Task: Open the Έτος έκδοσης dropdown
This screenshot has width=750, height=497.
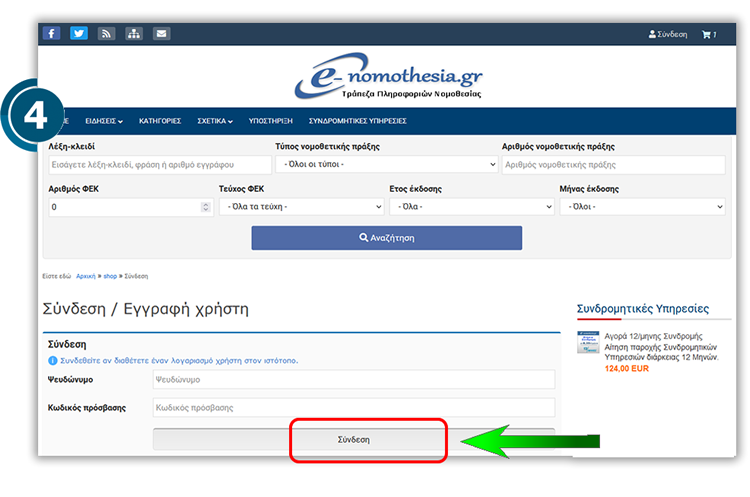Action: coord(472,207)
